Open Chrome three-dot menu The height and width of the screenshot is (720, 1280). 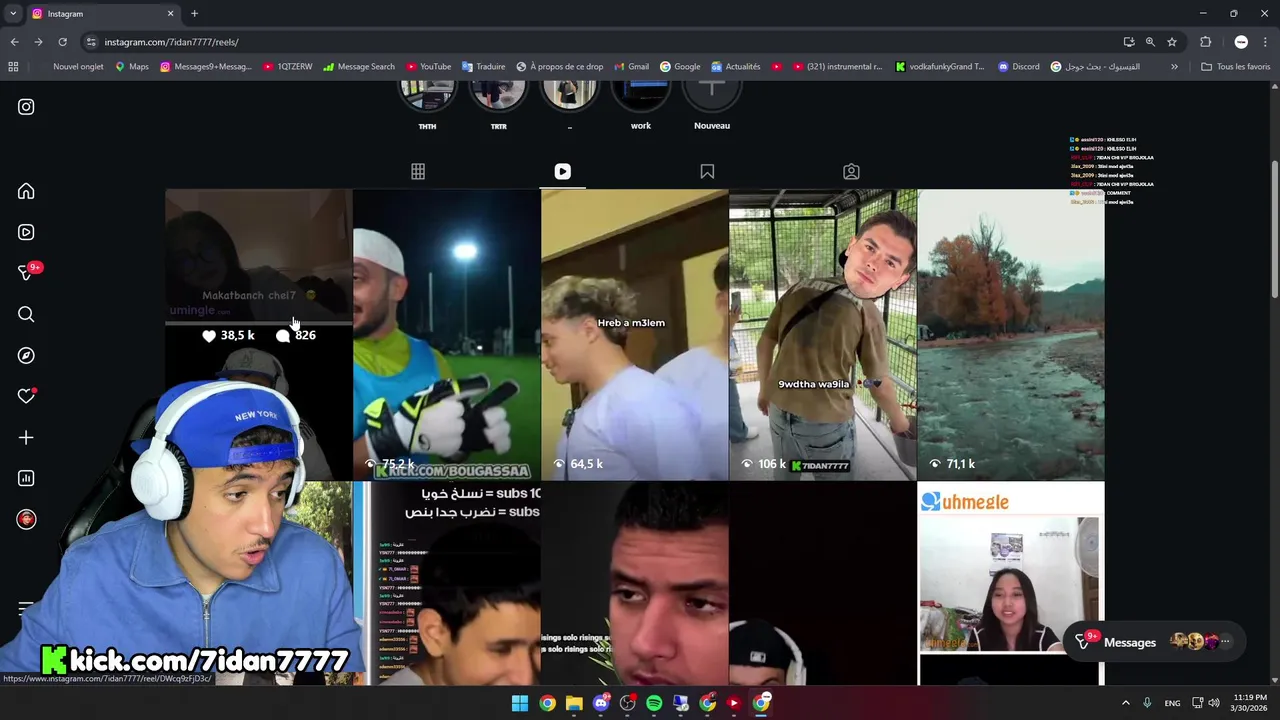click(1266, 42)
